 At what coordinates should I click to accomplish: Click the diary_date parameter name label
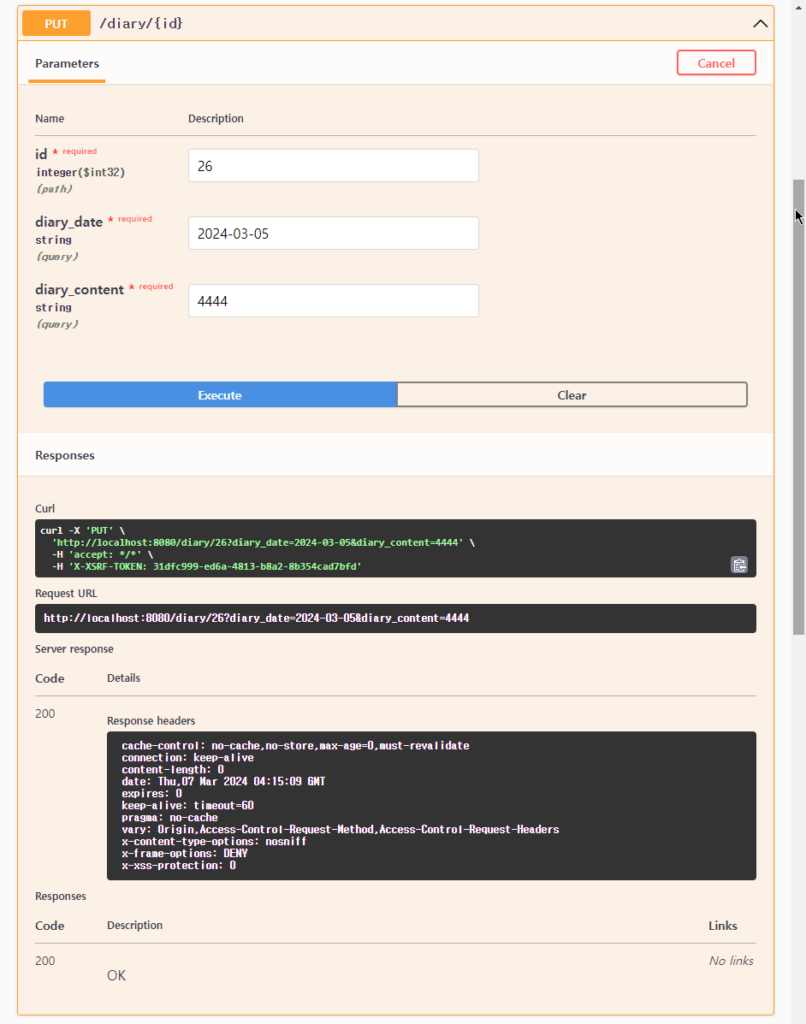tap(69, 222)
